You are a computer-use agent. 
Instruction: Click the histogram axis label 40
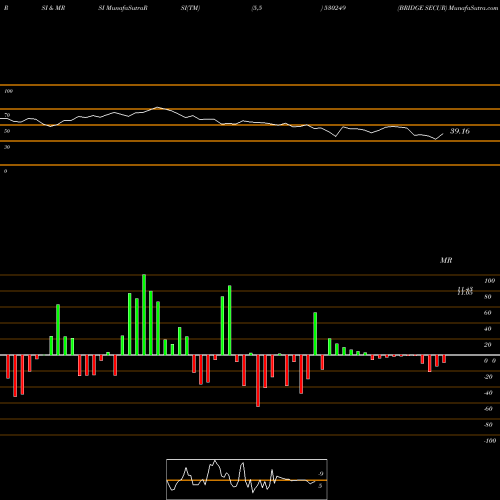tap(488, 329)
